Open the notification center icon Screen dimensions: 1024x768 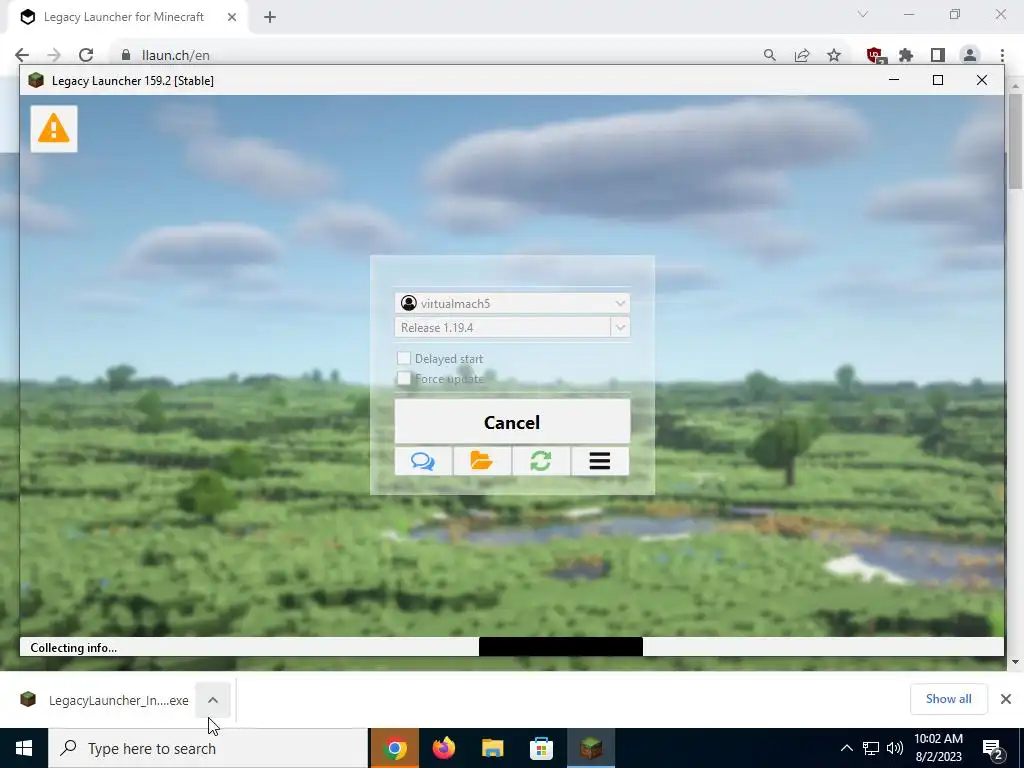993,748
